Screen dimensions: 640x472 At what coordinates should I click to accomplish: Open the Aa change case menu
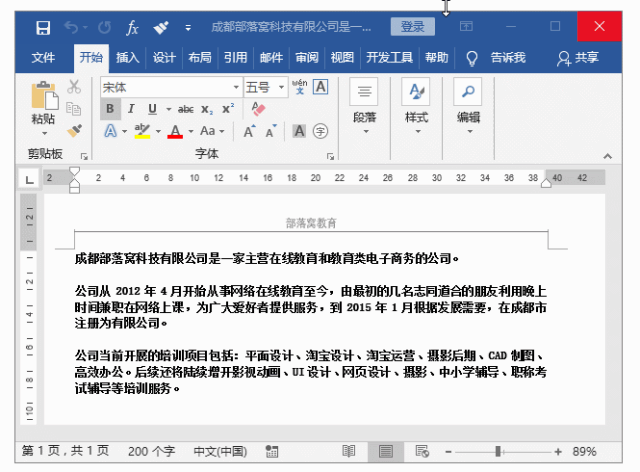click(x=211, y=131)
